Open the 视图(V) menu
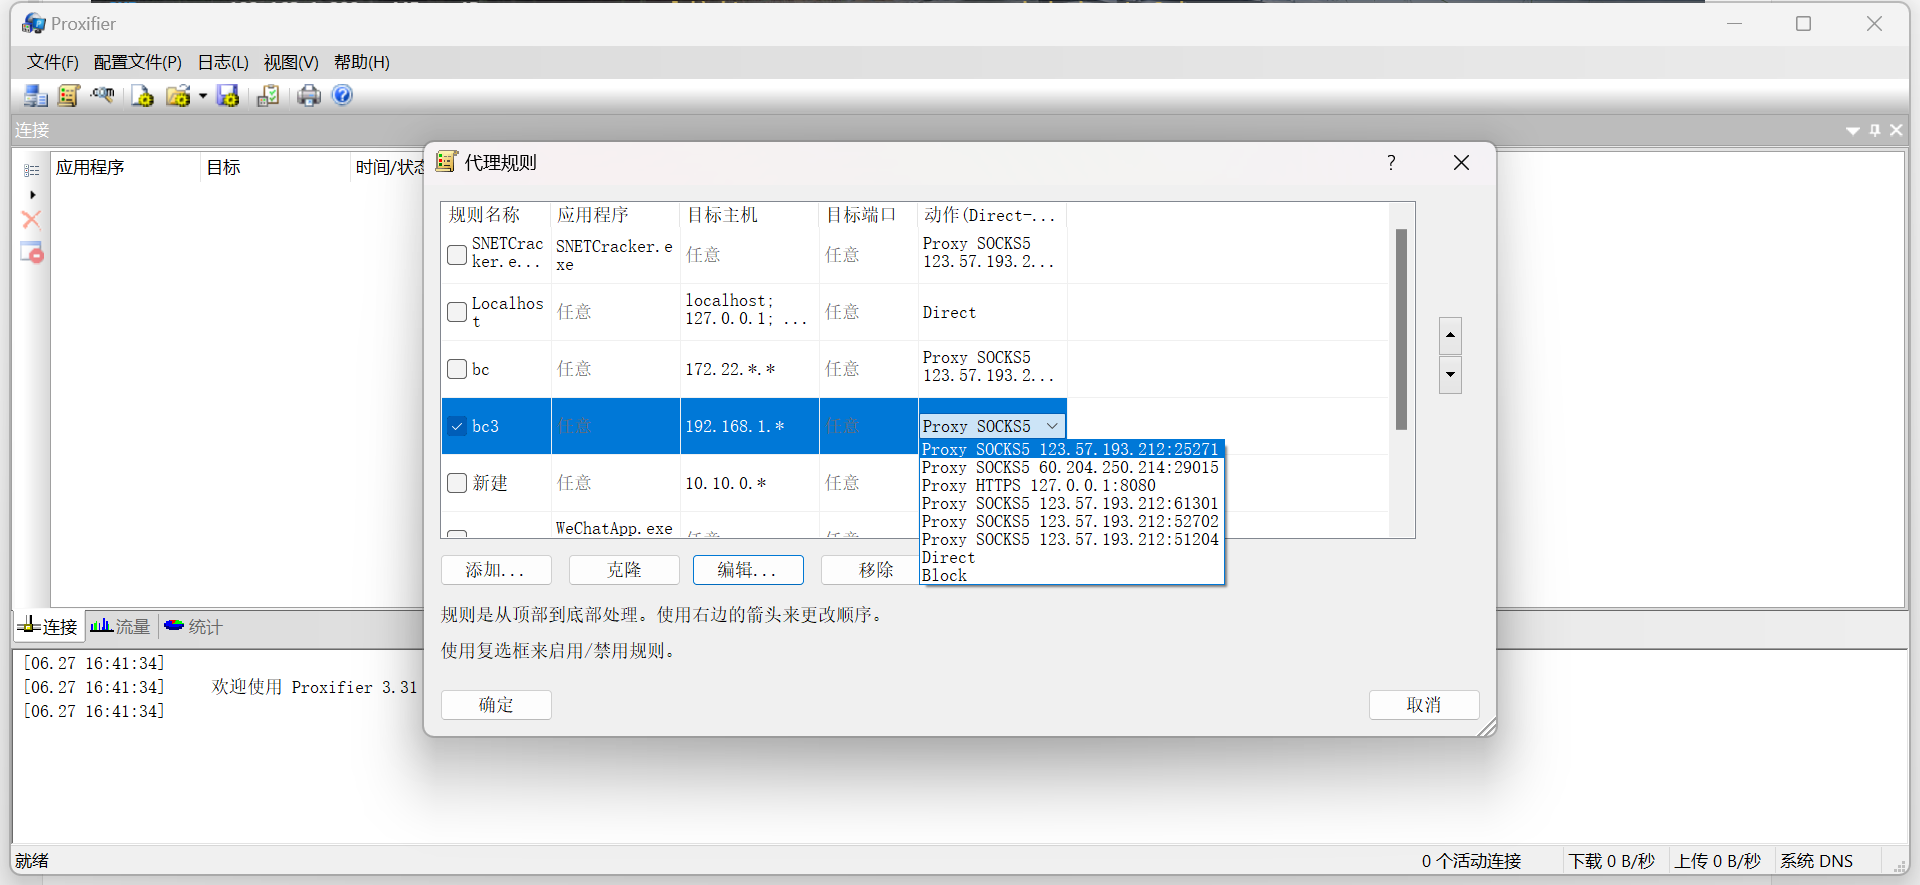The image size is (1920, 885). pyautogui.click(x=291, y=62)
